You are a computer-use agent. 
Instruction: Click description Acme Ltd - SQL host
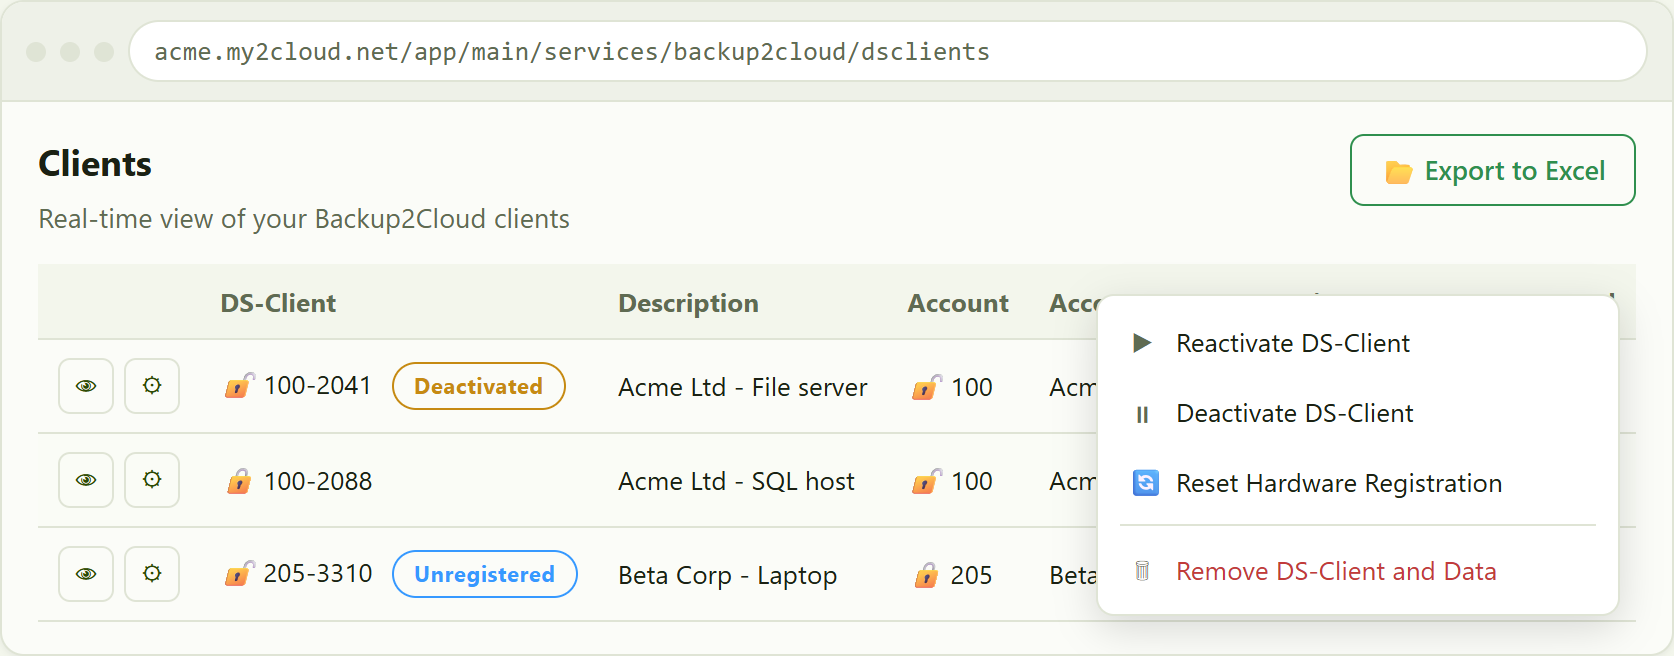point(737,481)
